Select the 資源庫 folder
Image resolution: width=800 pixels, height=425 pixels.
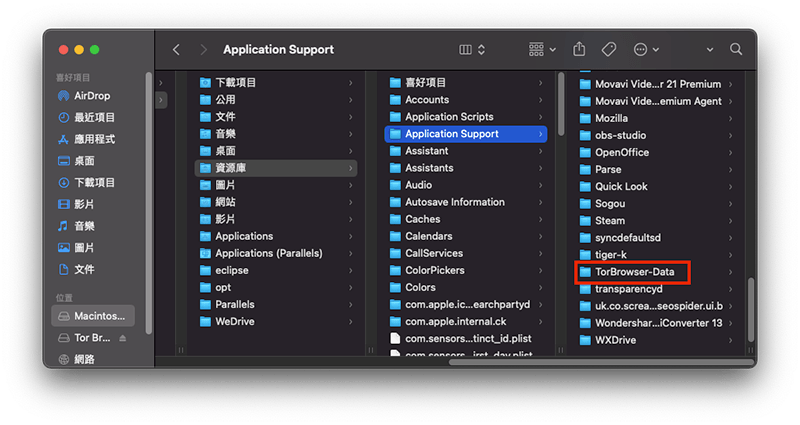tap(230, 168)
